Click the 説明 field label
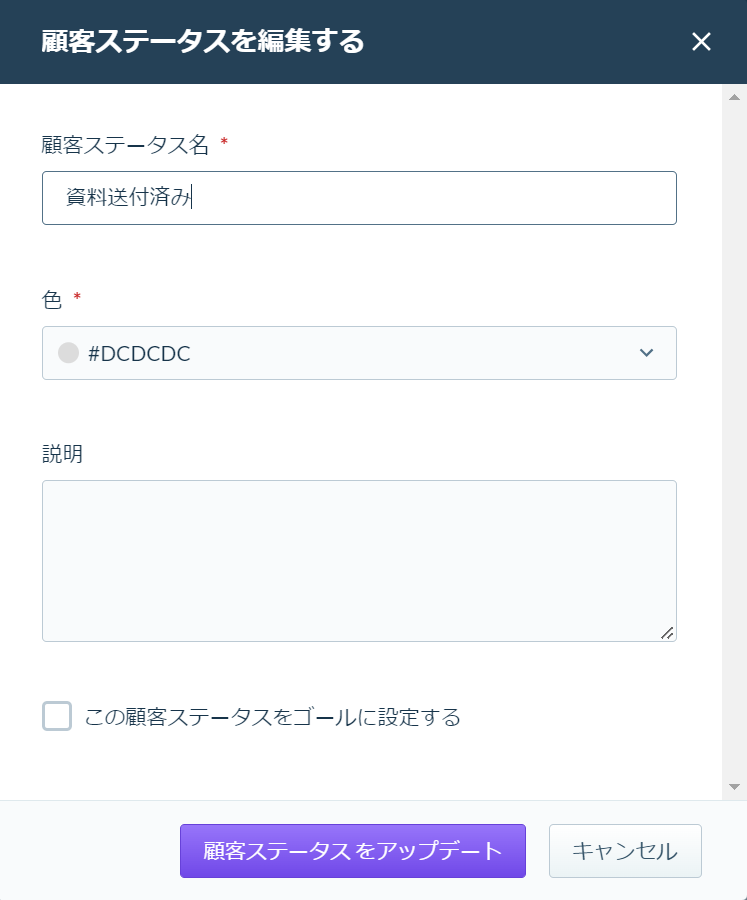747x900 pixels. [x=62, y=453]
